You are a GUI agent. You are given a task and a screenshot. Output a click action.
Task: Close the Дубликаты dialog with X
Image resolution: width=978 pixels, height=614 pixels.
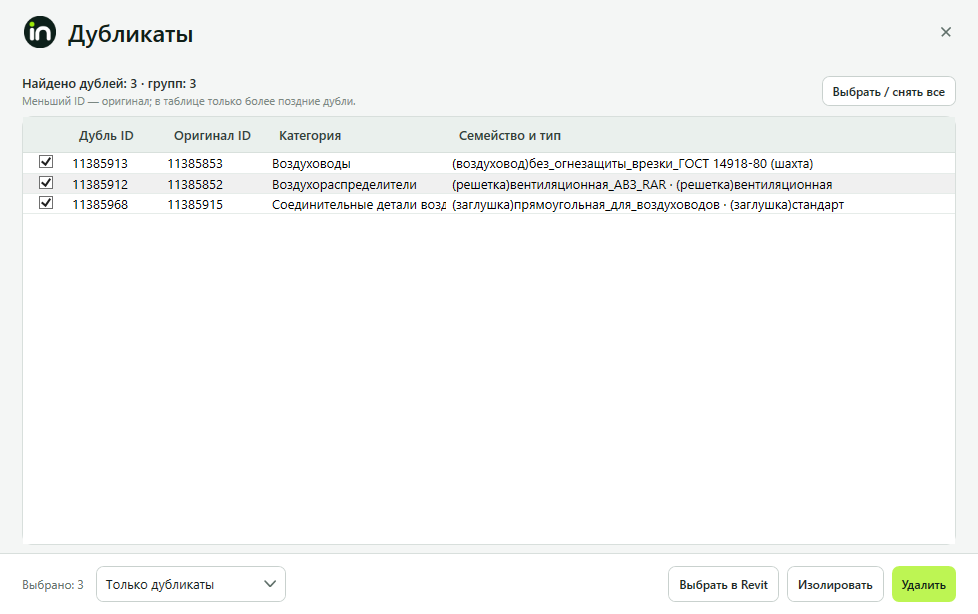point(946,32)
